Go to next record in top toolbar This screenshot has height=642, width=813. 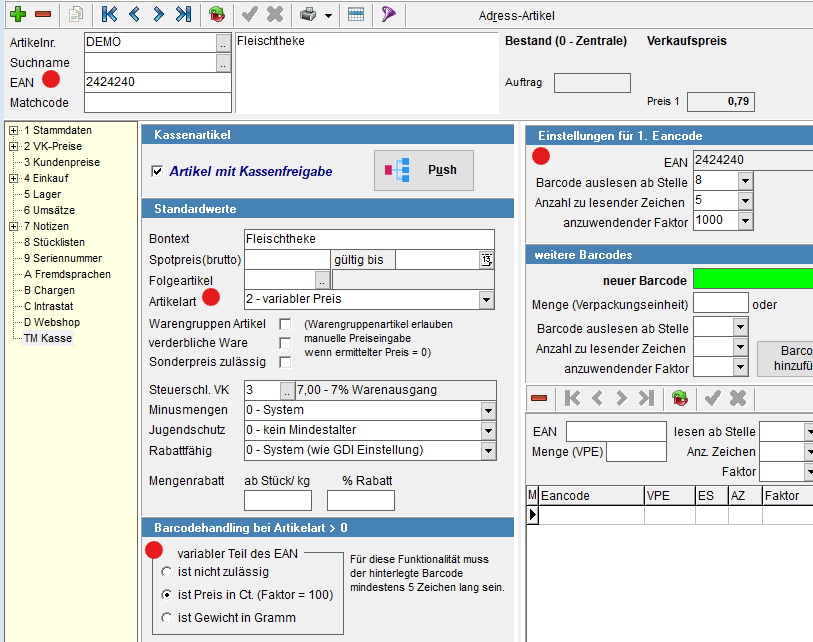(x=158, y=14)
